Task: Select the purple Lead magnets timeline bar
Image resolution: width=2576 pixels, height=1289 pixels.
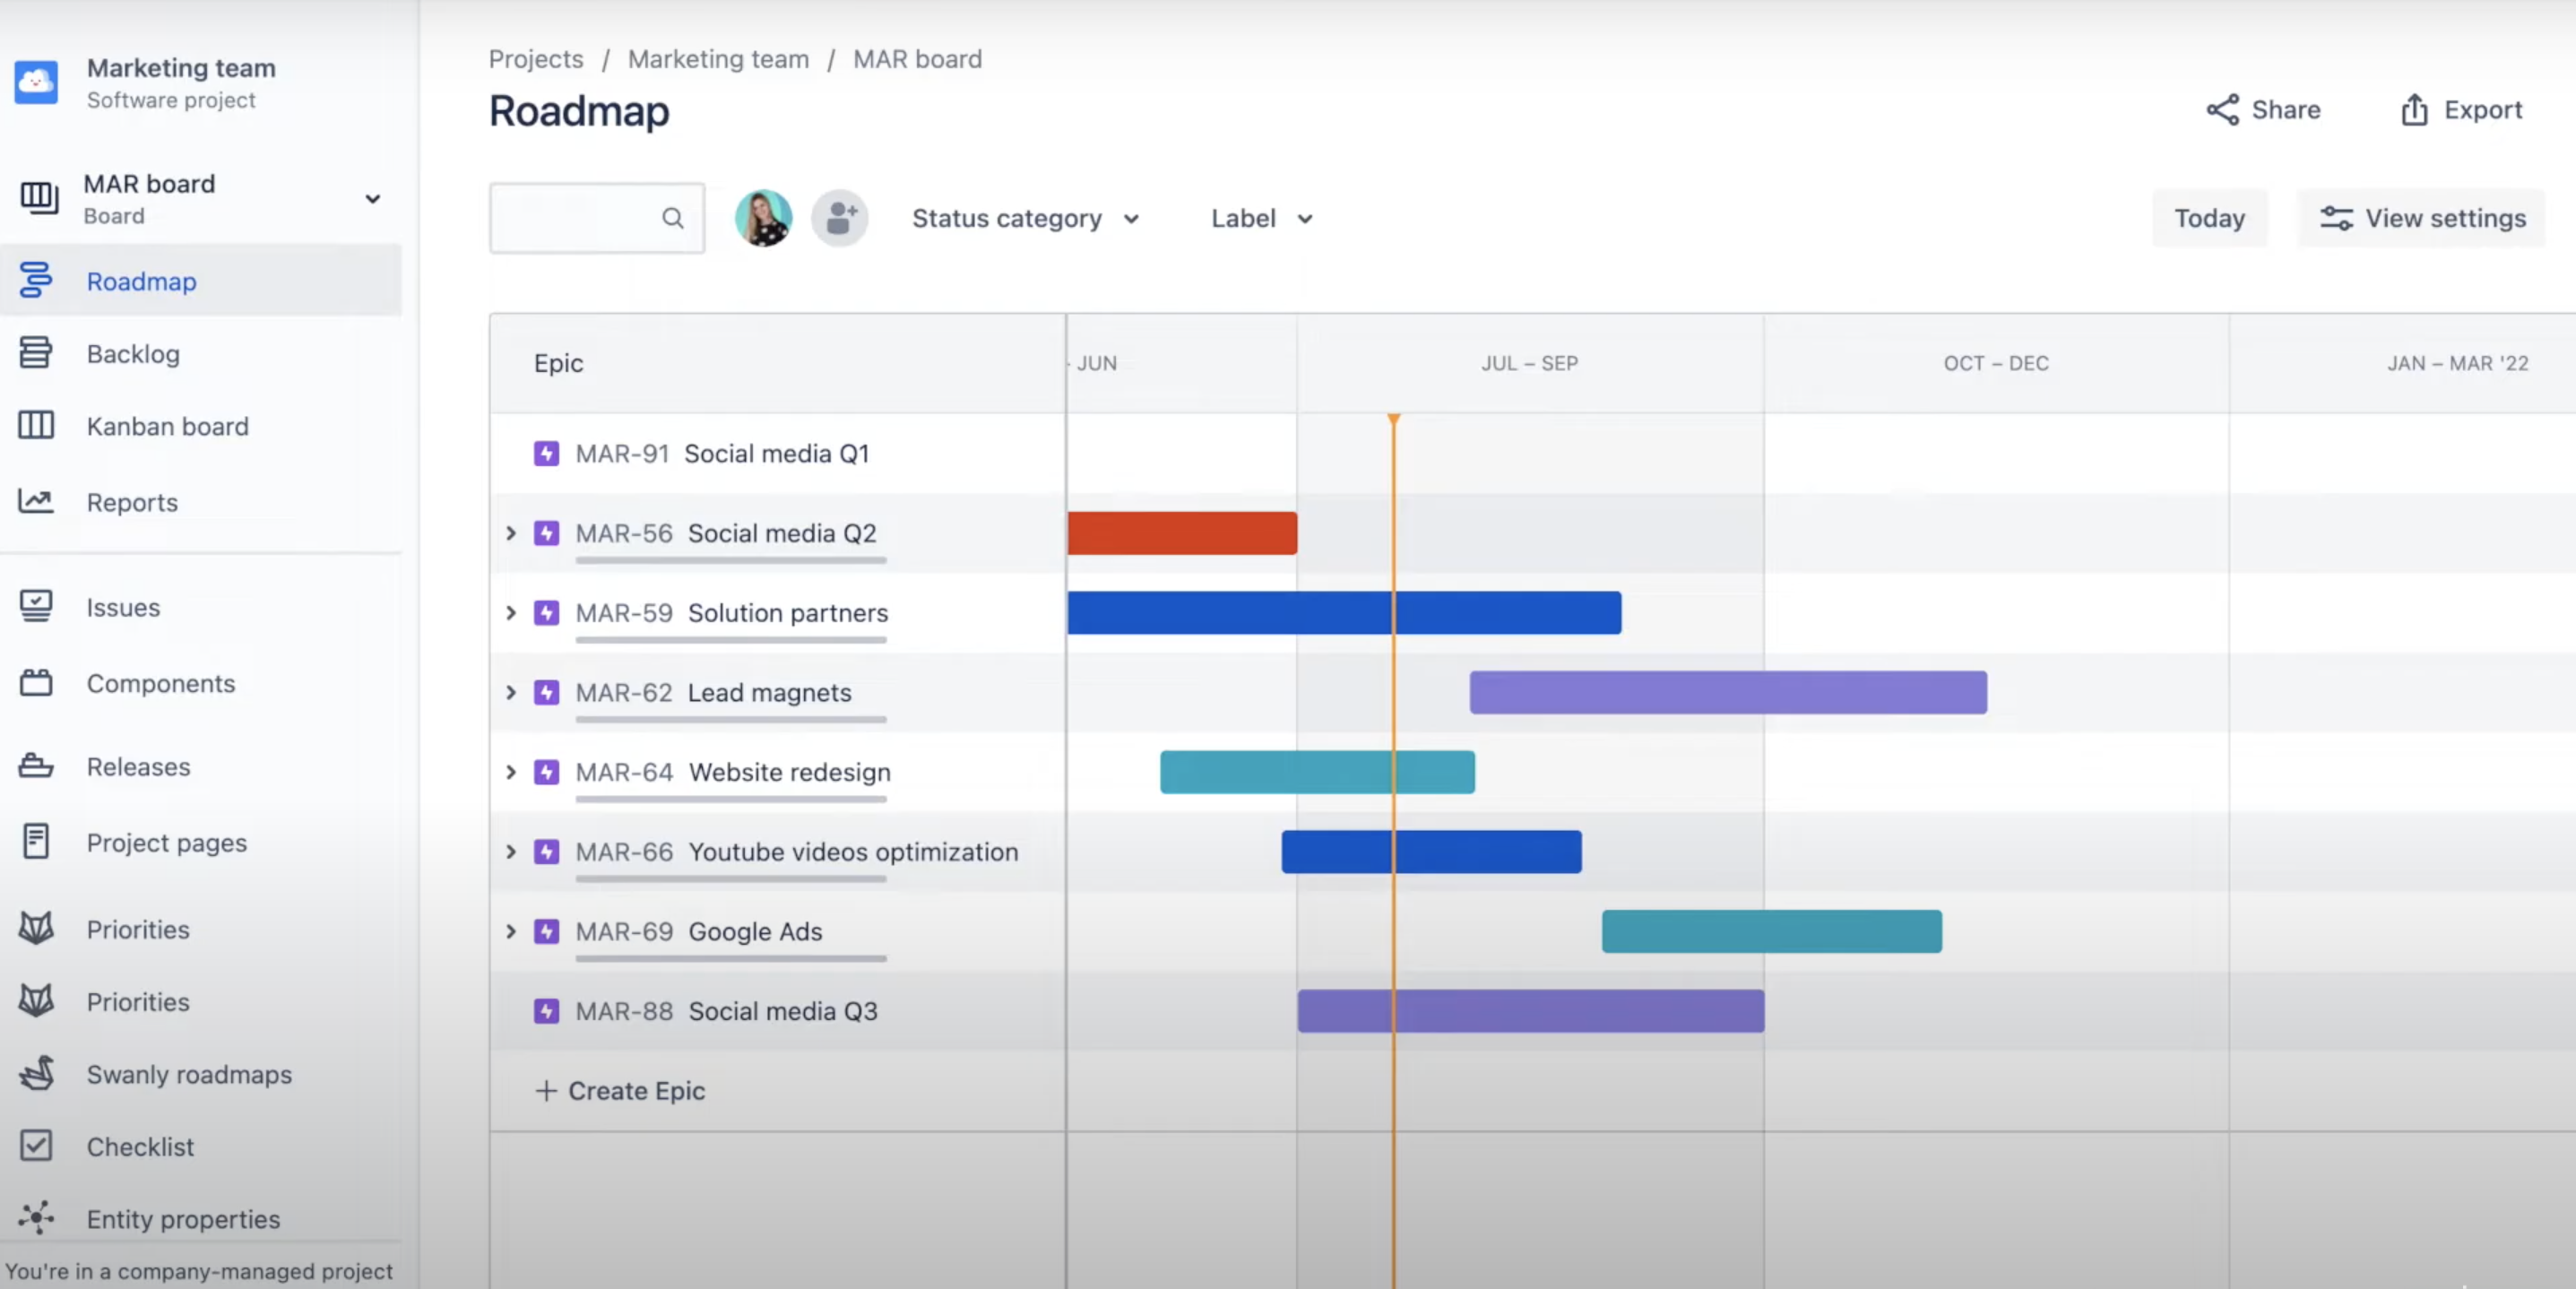Action: click(x=1728, y=692)
